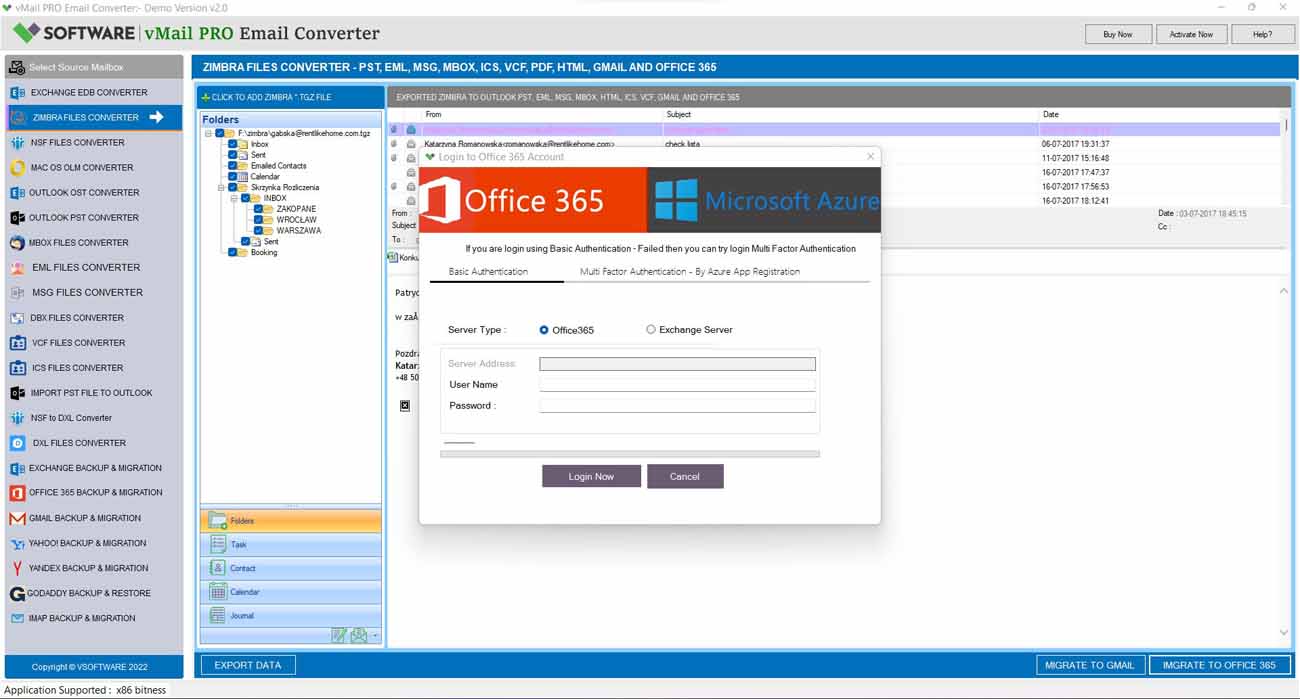The image size is (1300, 699).
Task: Collapse the Skrzynka Rozliczenia tree node
Action: point(221,187)
